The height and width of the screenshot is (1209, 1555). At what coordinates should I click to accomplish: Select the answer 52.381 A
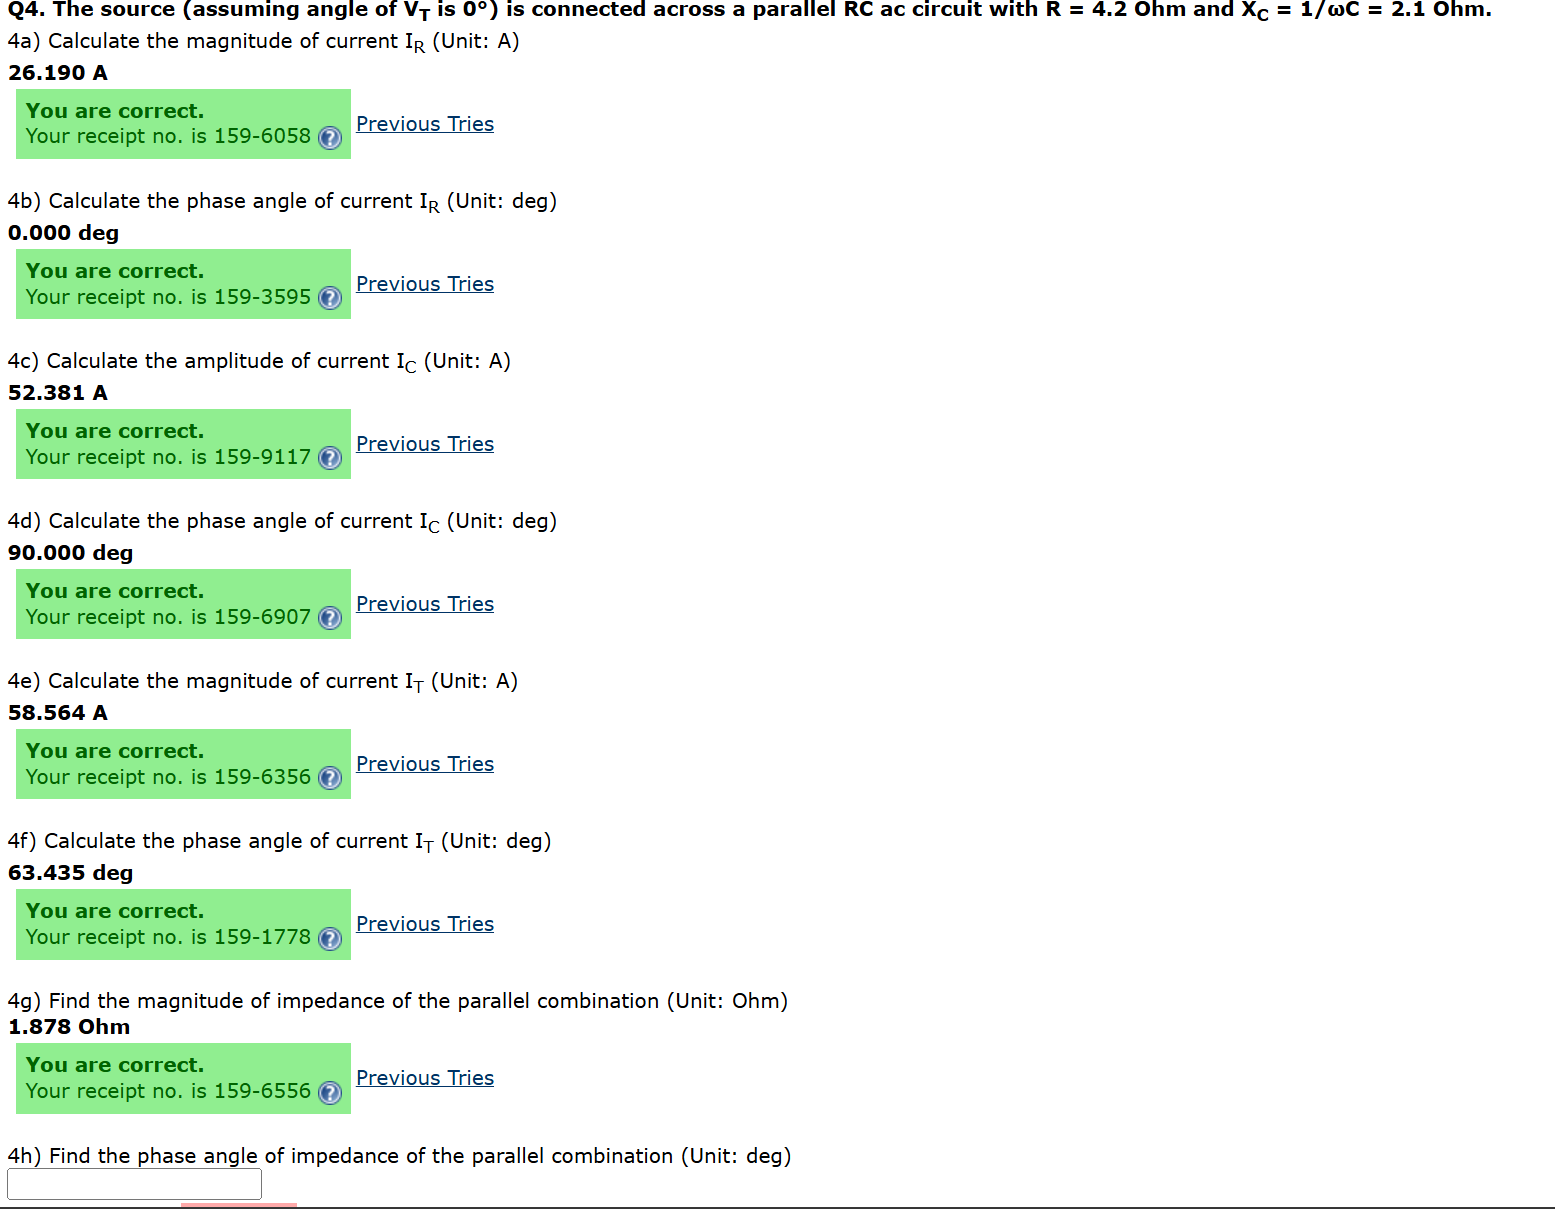pyautogui.click(x=58, y=393)
